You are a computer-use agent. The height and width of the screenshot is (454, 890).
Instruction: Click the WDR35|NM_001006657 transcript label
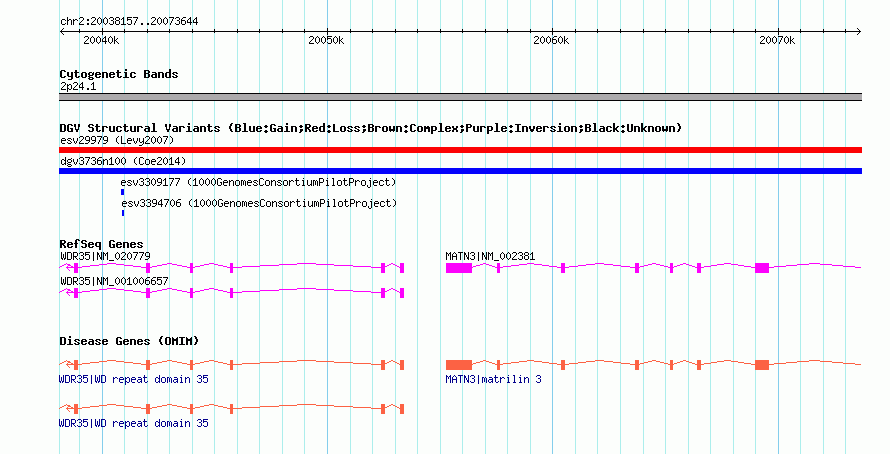tap(114, 281)
